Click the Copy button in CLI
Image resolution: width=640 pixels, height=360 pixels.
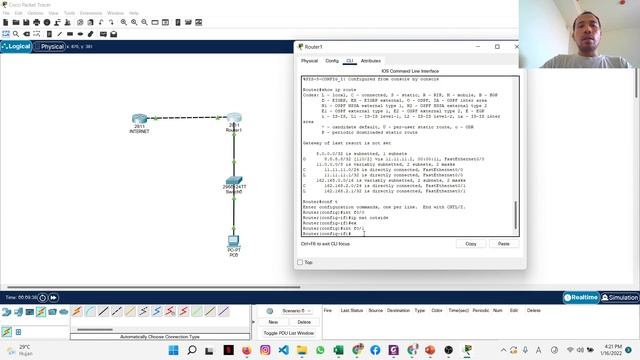click(471, 244)
